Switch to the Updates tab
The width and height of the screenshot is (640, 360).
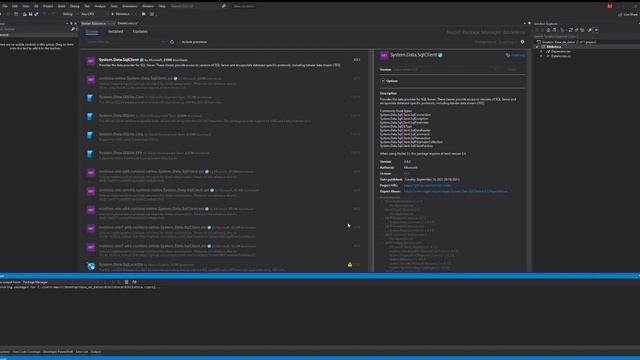coord(140,31)
